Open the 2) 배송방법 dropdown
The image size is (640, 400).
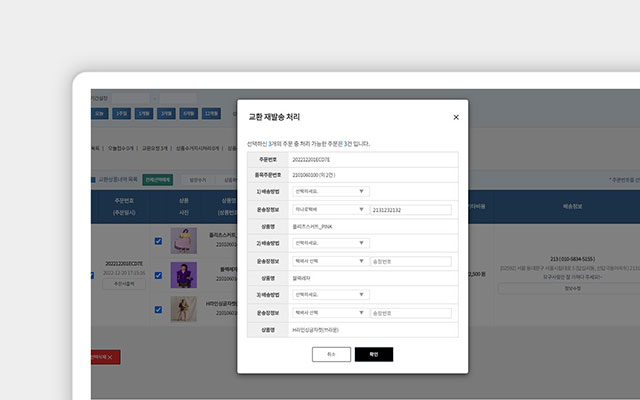(329, 243)
